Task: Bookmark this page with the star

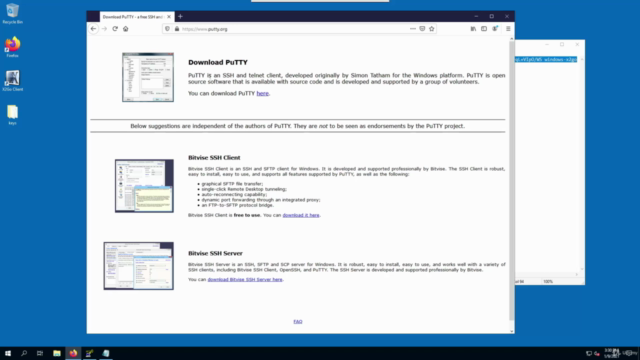Action: pos(431,29)
